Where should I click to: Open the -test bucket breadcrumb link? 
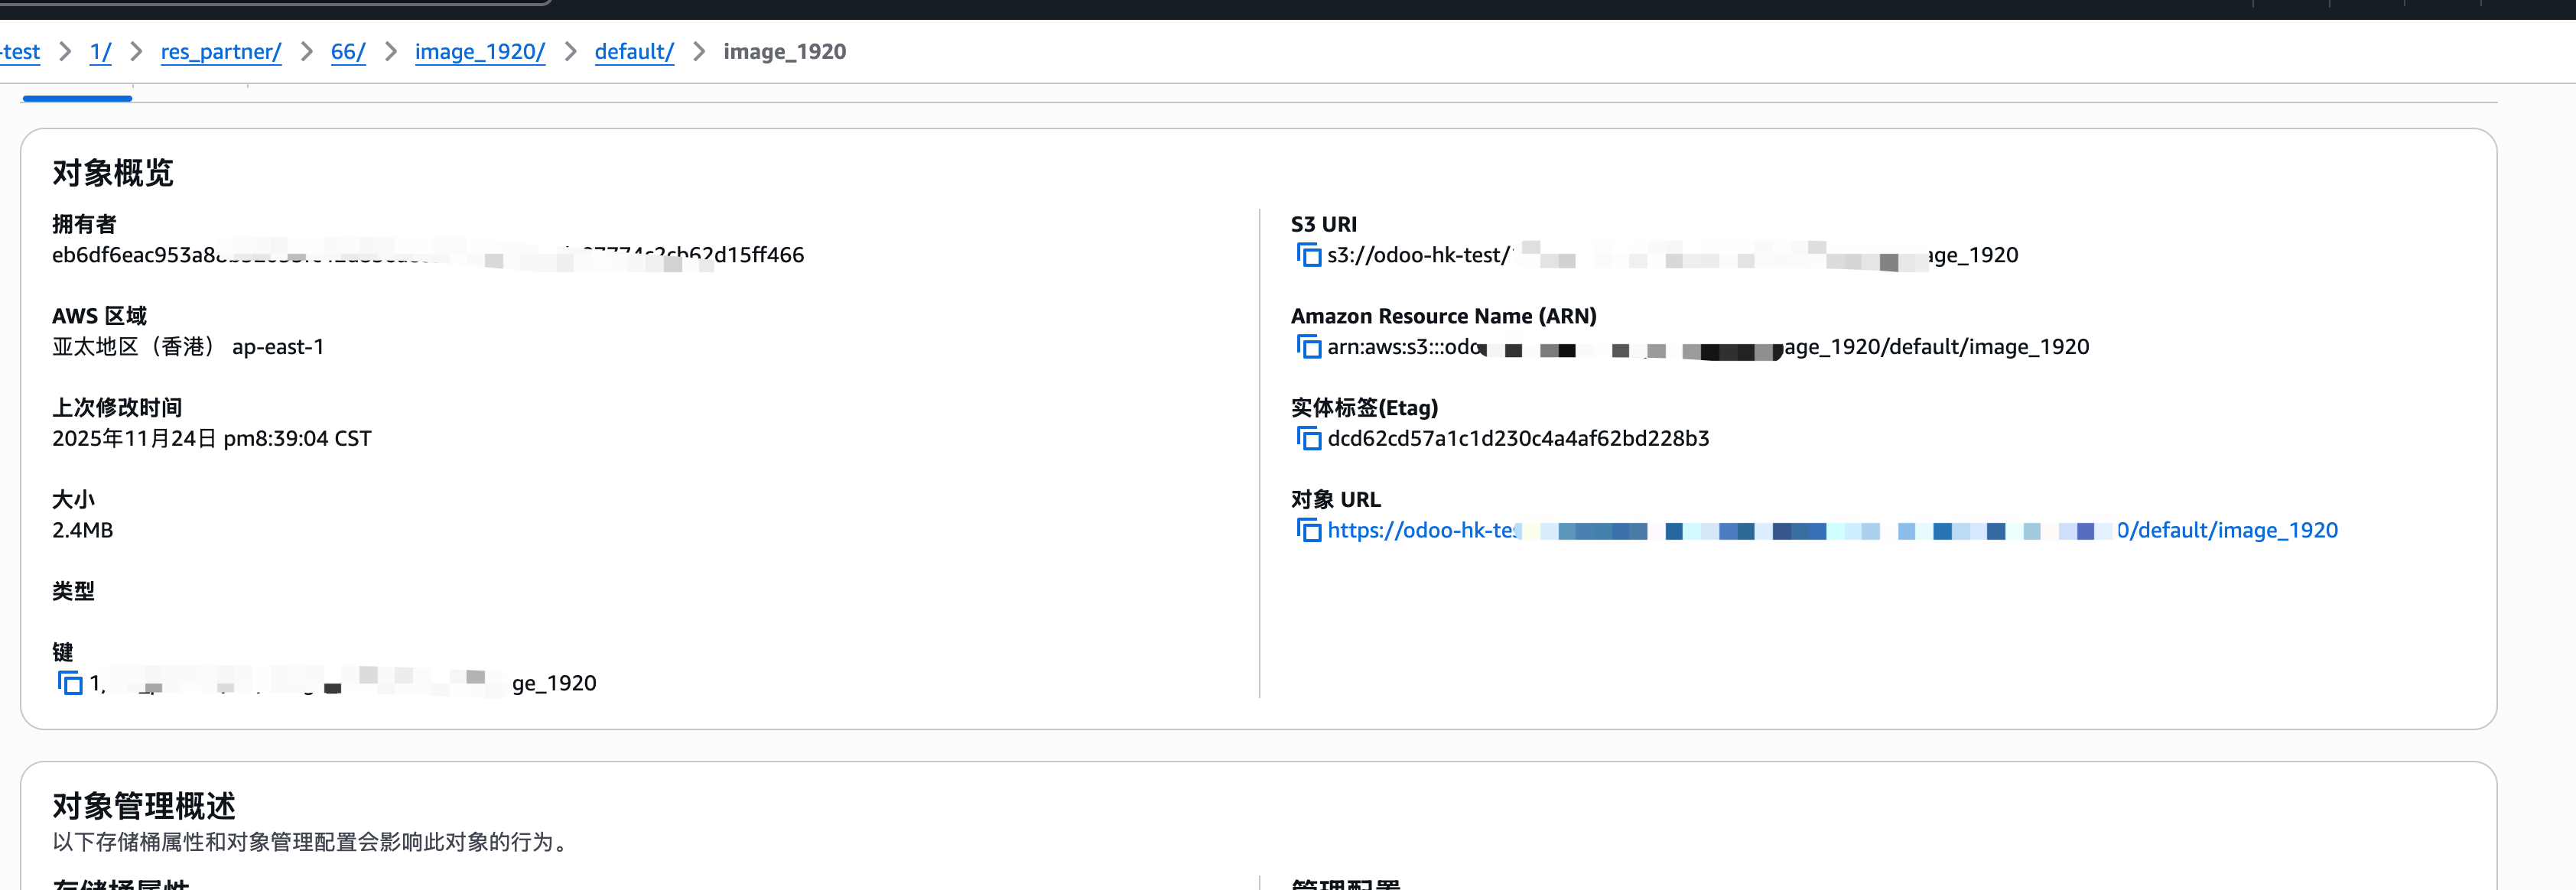[20, 52]
